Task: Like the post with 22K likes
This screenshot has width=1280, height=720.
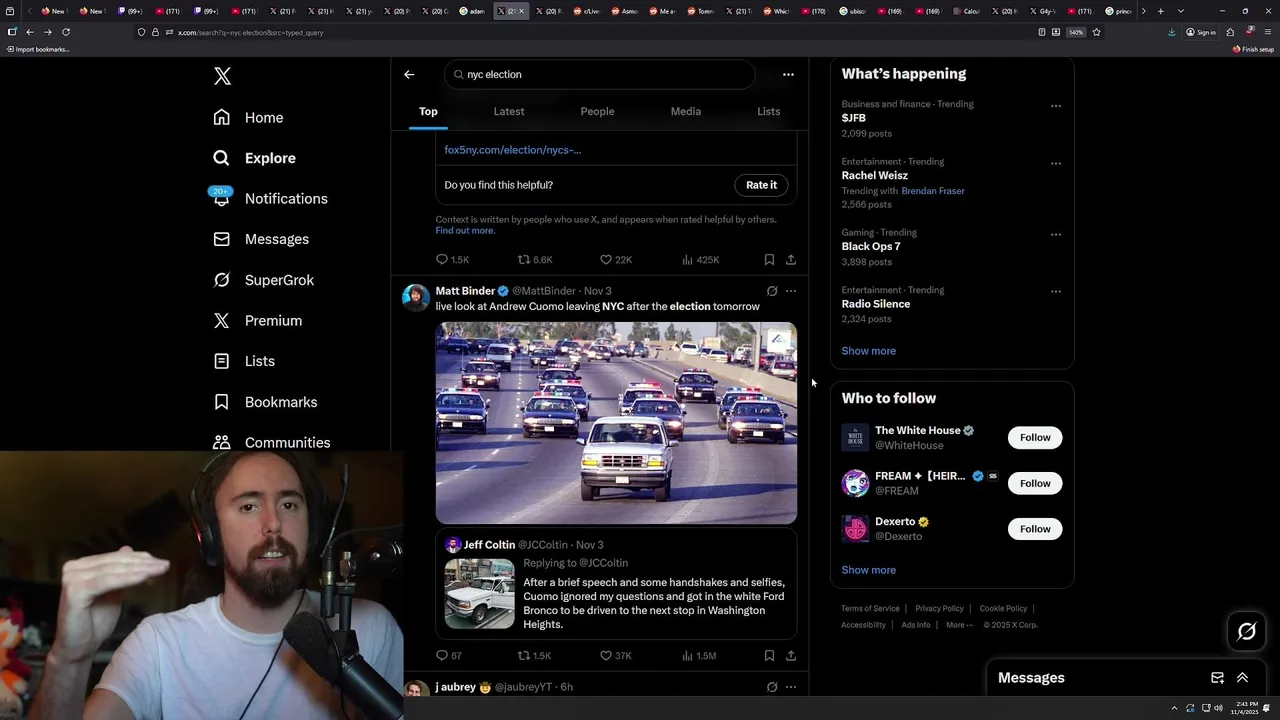Action: coord(615,260)
